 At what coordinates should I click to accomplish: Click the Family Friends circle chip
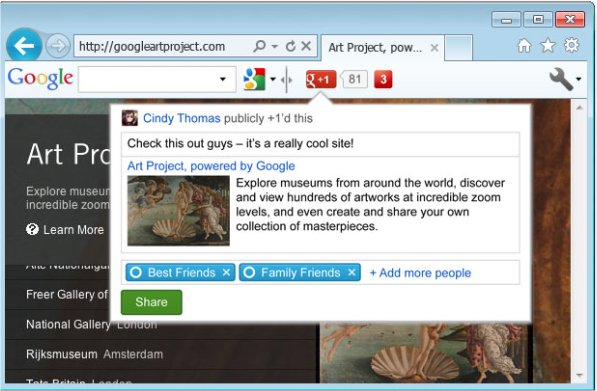click(300, 273)
